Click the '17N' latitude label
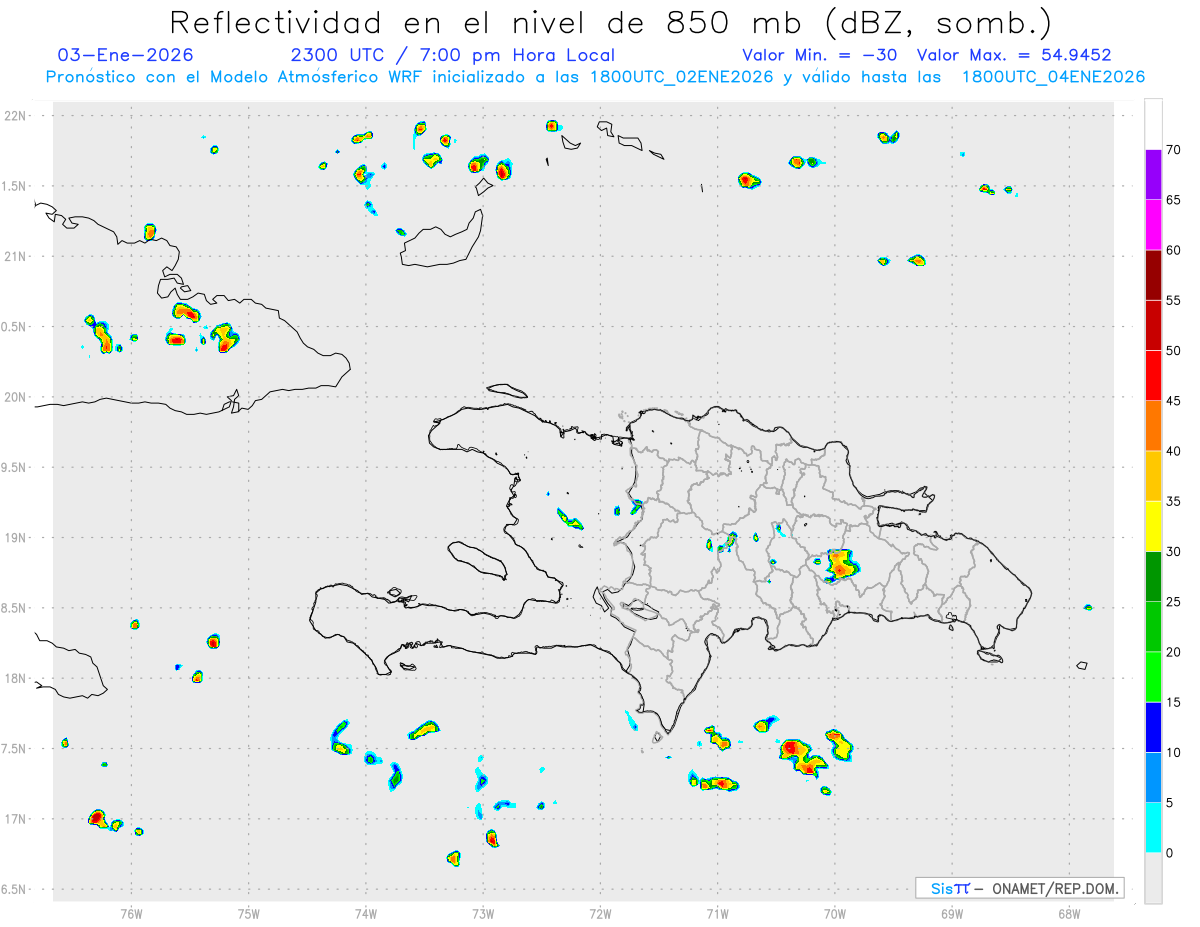This screenshot has width=1200, height=927. click(x=17, y=819)
